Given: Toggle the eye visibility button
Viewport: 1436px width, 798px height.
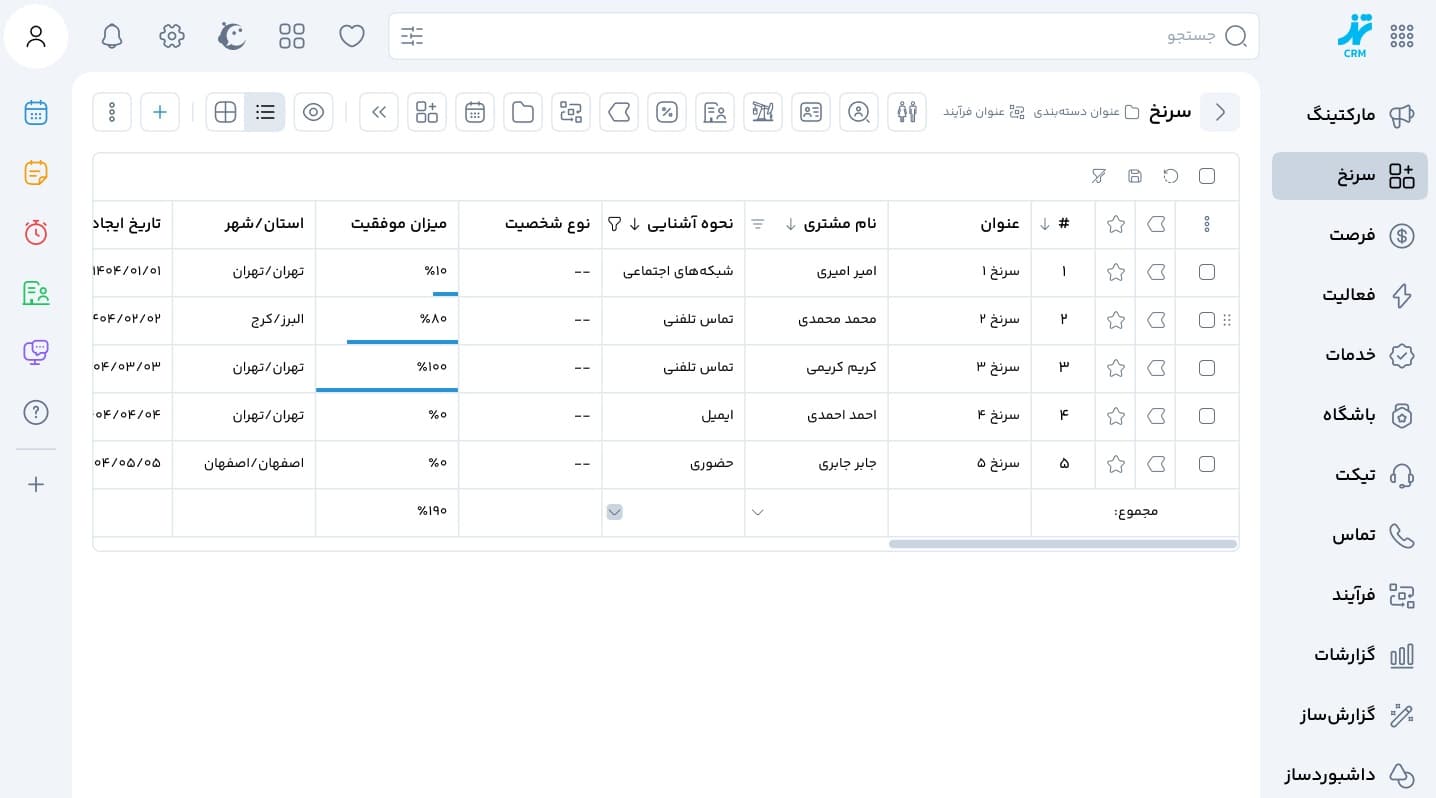Looking at the screenshot, I should point(313,112).
